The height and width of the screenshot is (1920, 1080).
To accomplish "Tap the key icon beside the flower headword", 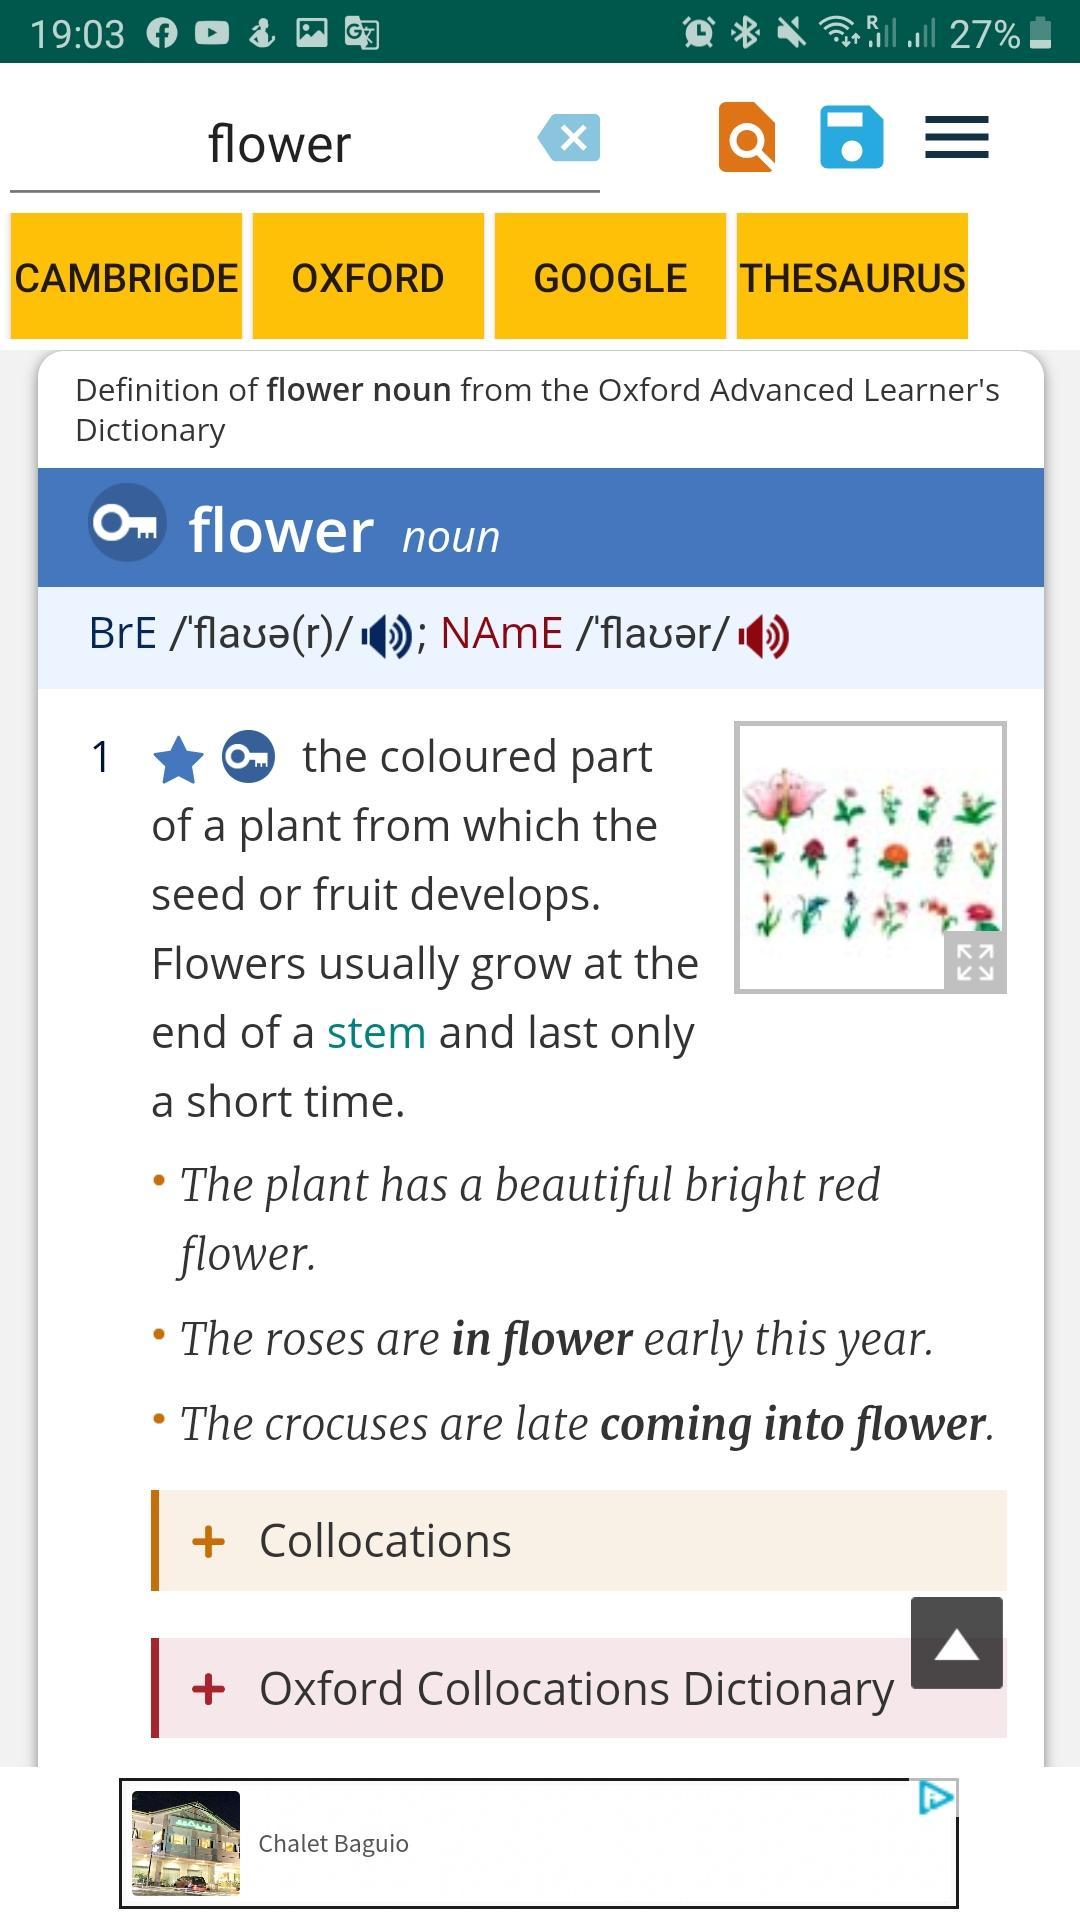I will coord(127,523).
